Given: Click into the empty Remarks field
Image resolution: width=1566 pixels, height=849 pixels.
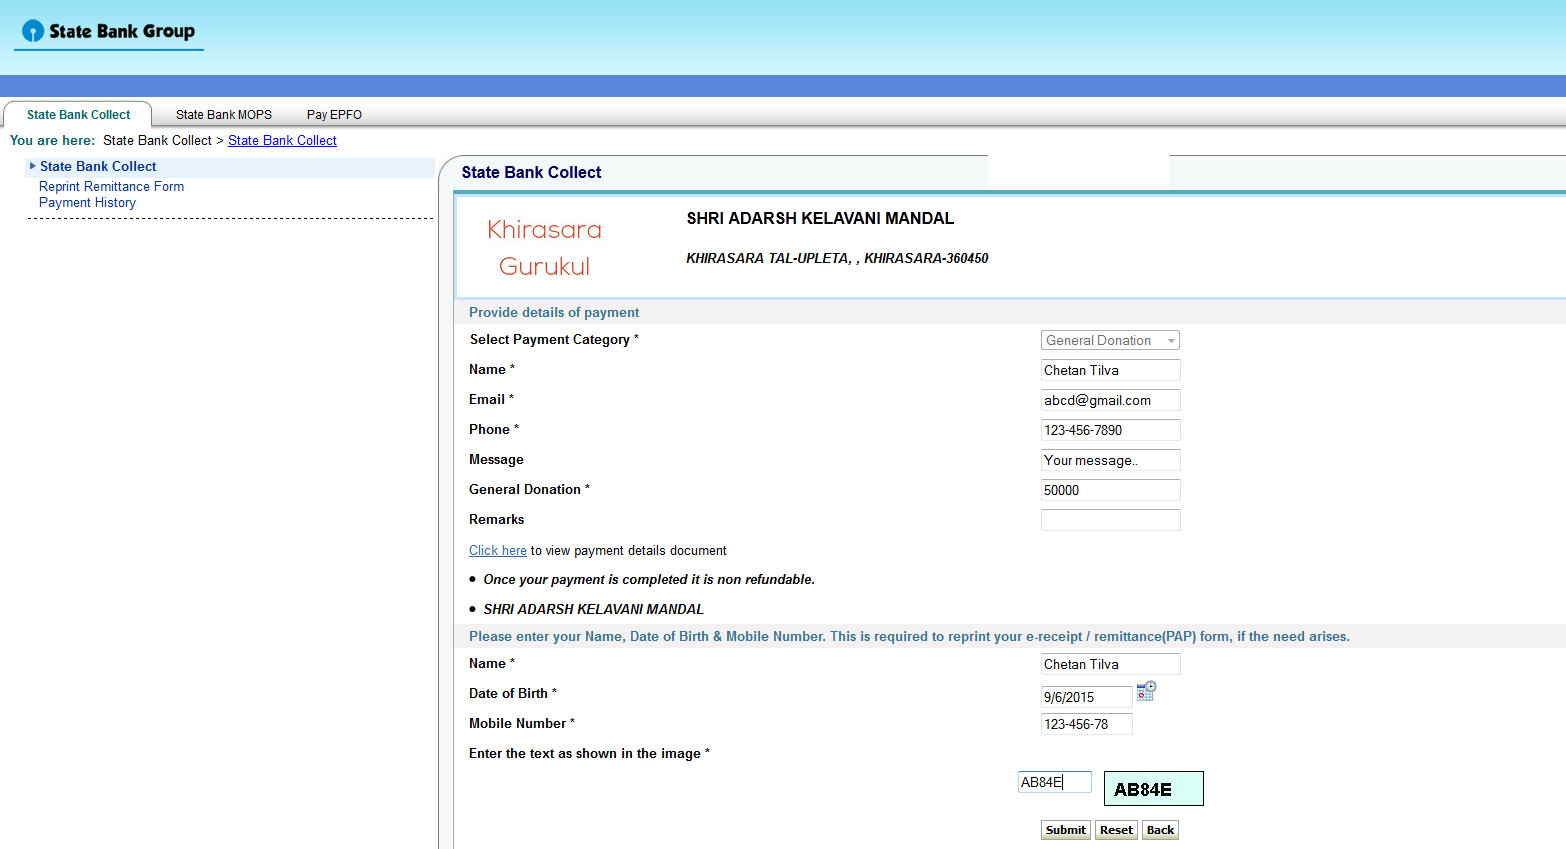Looking at the screenshot, I should pos(1110,520).
